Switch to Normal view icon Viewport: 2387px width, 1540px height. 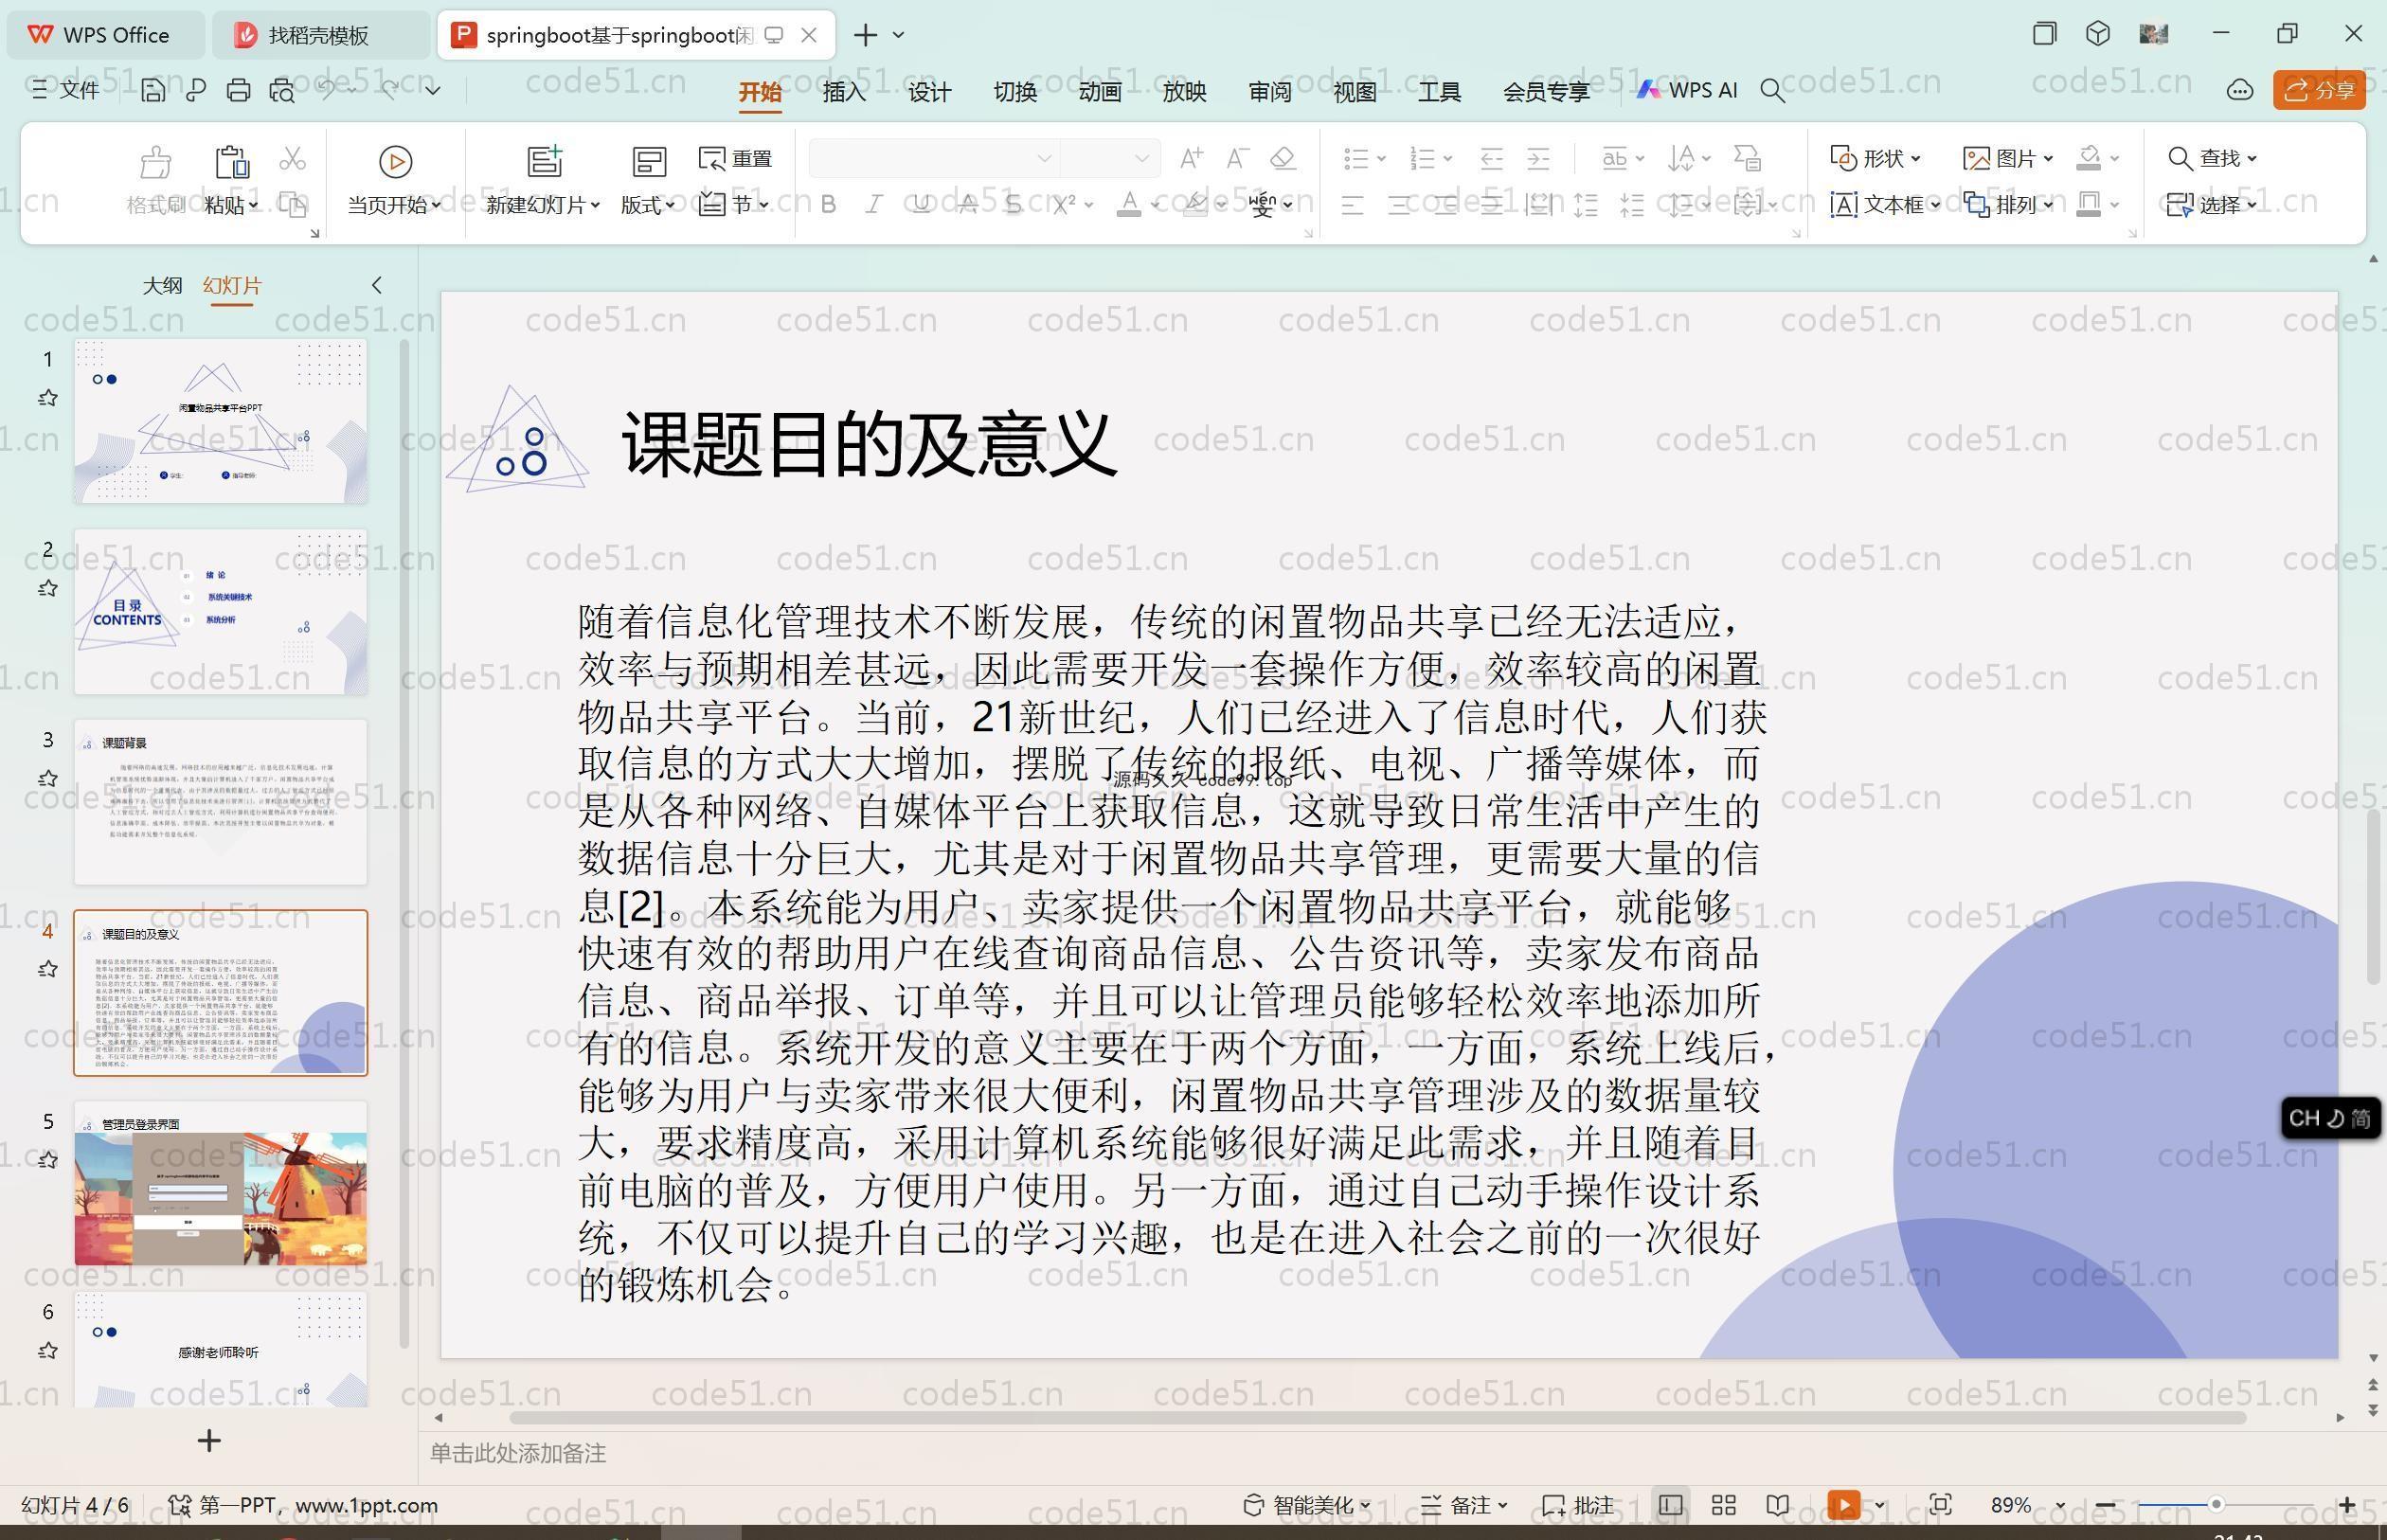(1670, 1505)
